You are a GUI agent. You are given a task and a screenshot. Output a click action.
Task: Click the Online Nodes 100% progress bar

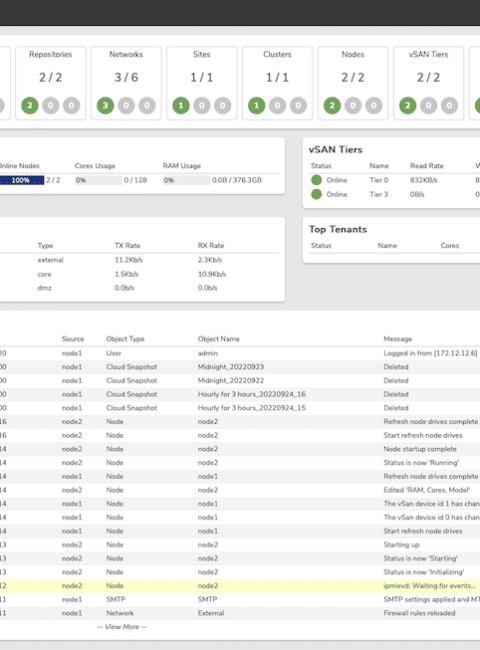click(22, 180)
